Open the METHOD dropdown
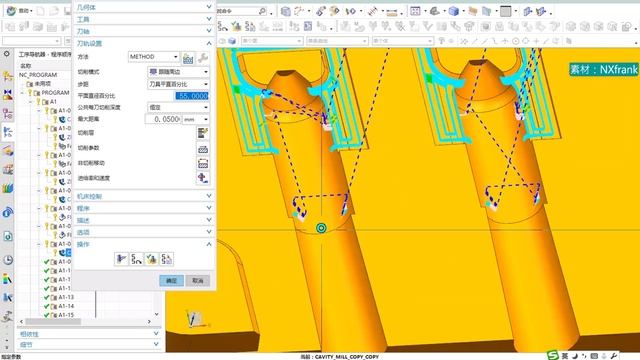Image resolution: width=640 pixels, height=360 pixels. [x=154, y=57]
